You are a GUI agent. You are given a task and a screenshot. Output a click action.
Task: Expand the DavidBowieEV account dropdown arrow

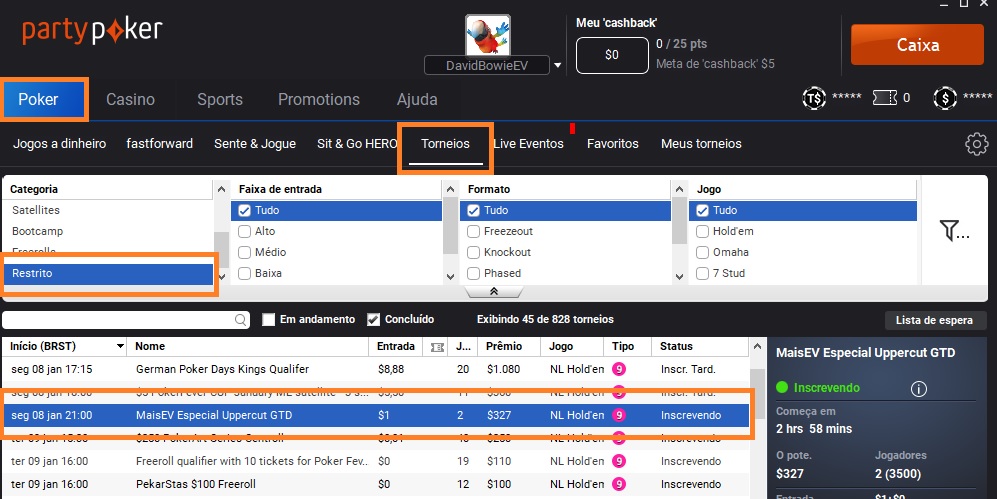pyautogui.click(x=558, y=65)
